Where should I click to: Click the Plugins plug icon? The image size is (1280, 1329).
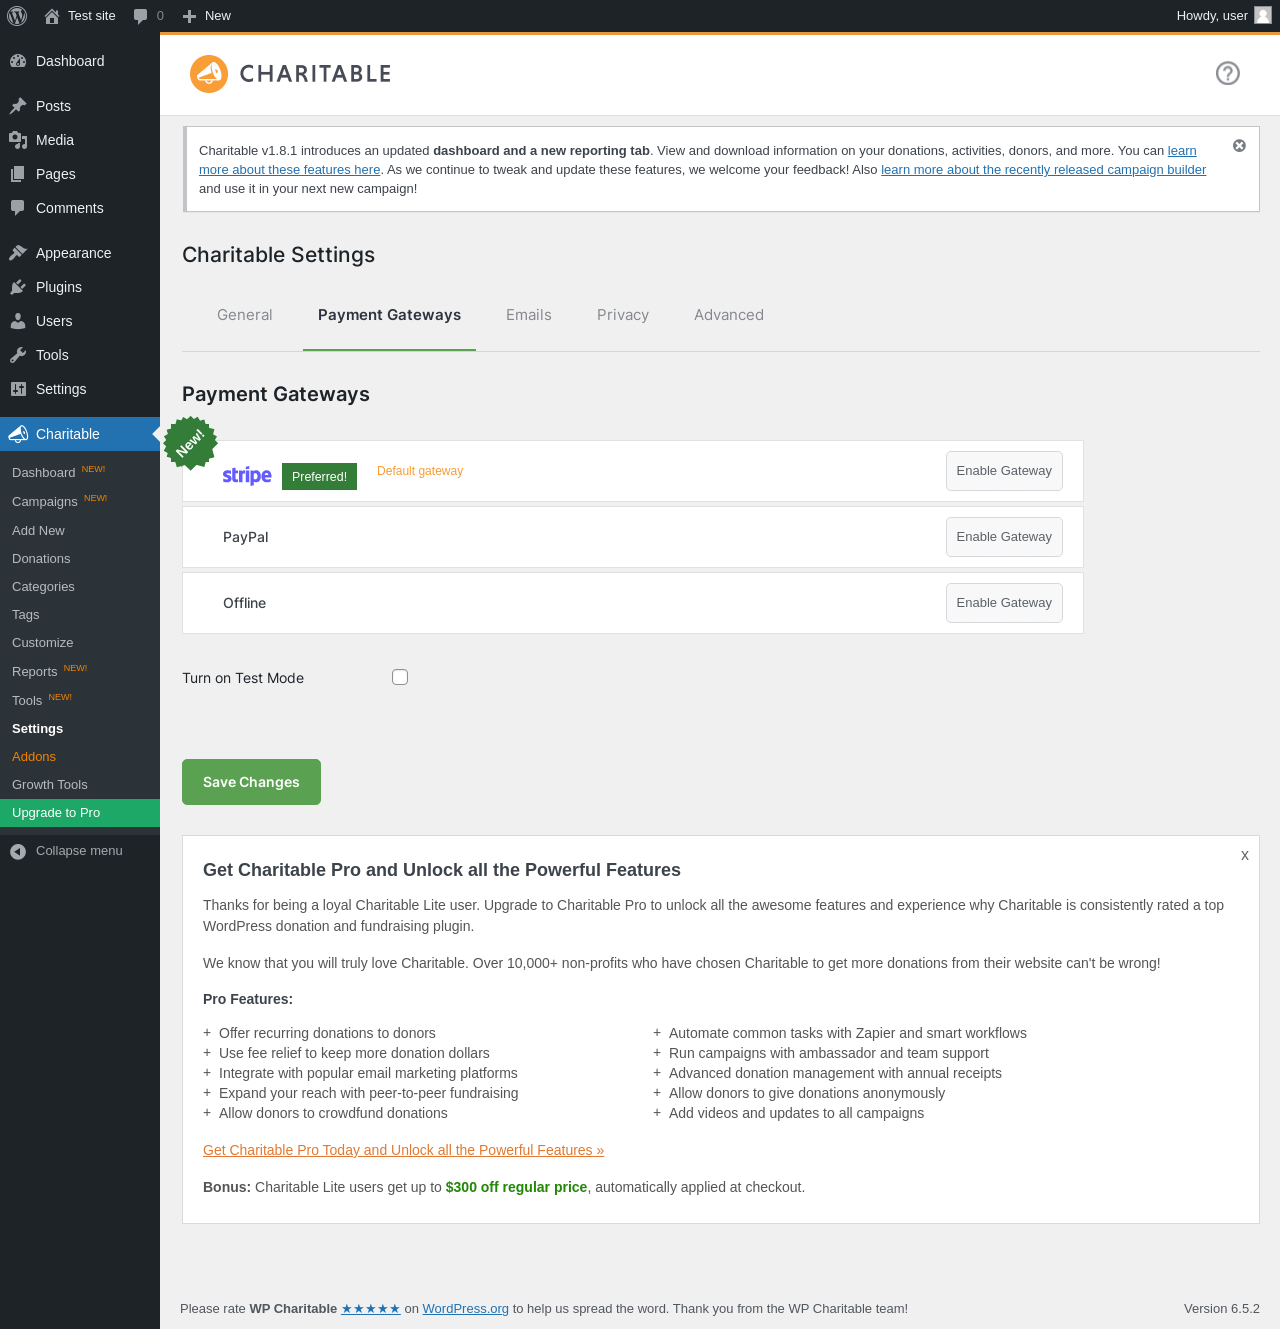[x=18, y=287]
